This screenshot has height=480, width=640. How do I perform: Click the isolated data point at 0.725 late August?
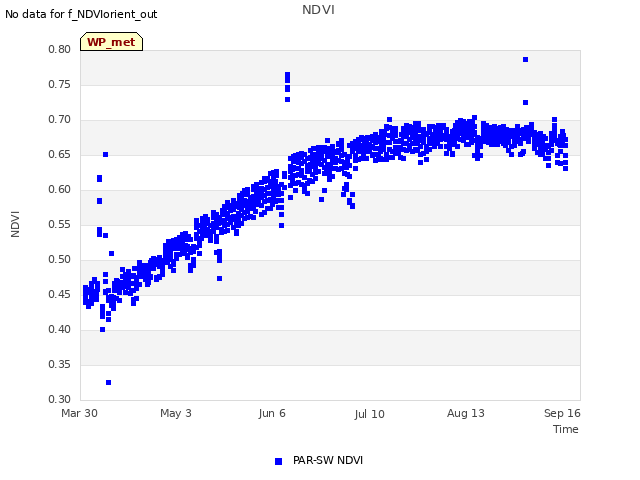pyautogui.click(x=526, y=102)
